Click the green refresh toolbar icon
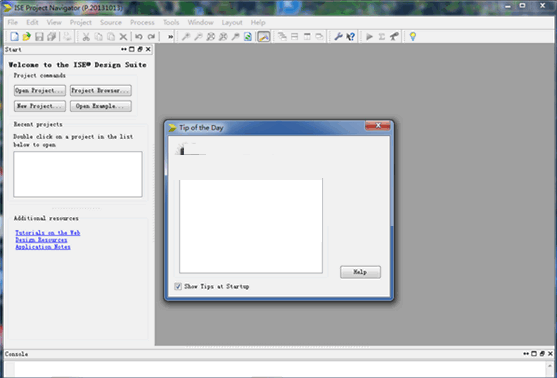 pyautogui.click(x=248, y=36)
